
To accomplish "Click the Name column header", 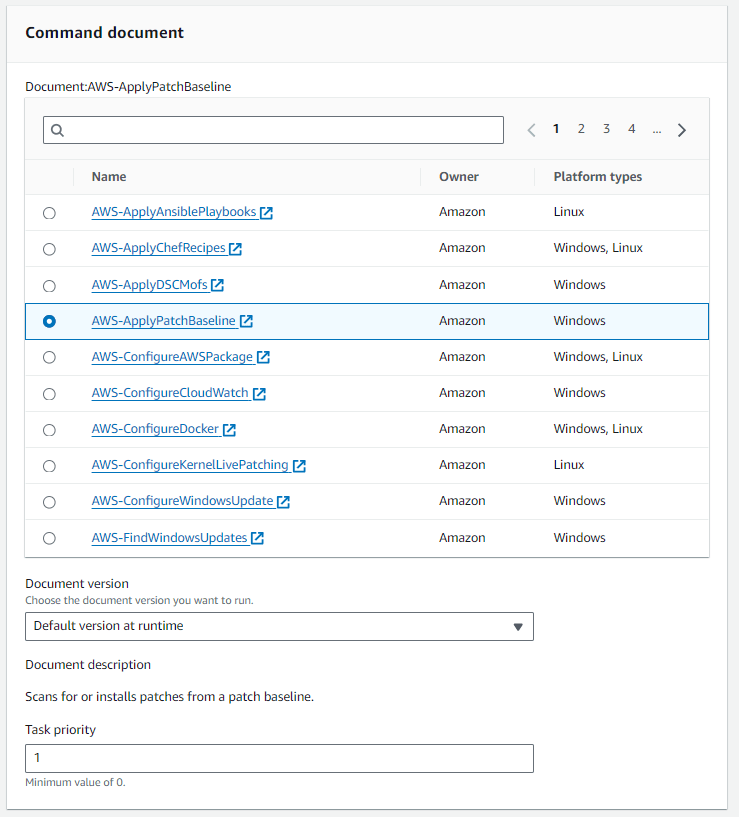I will click(109, 177).
